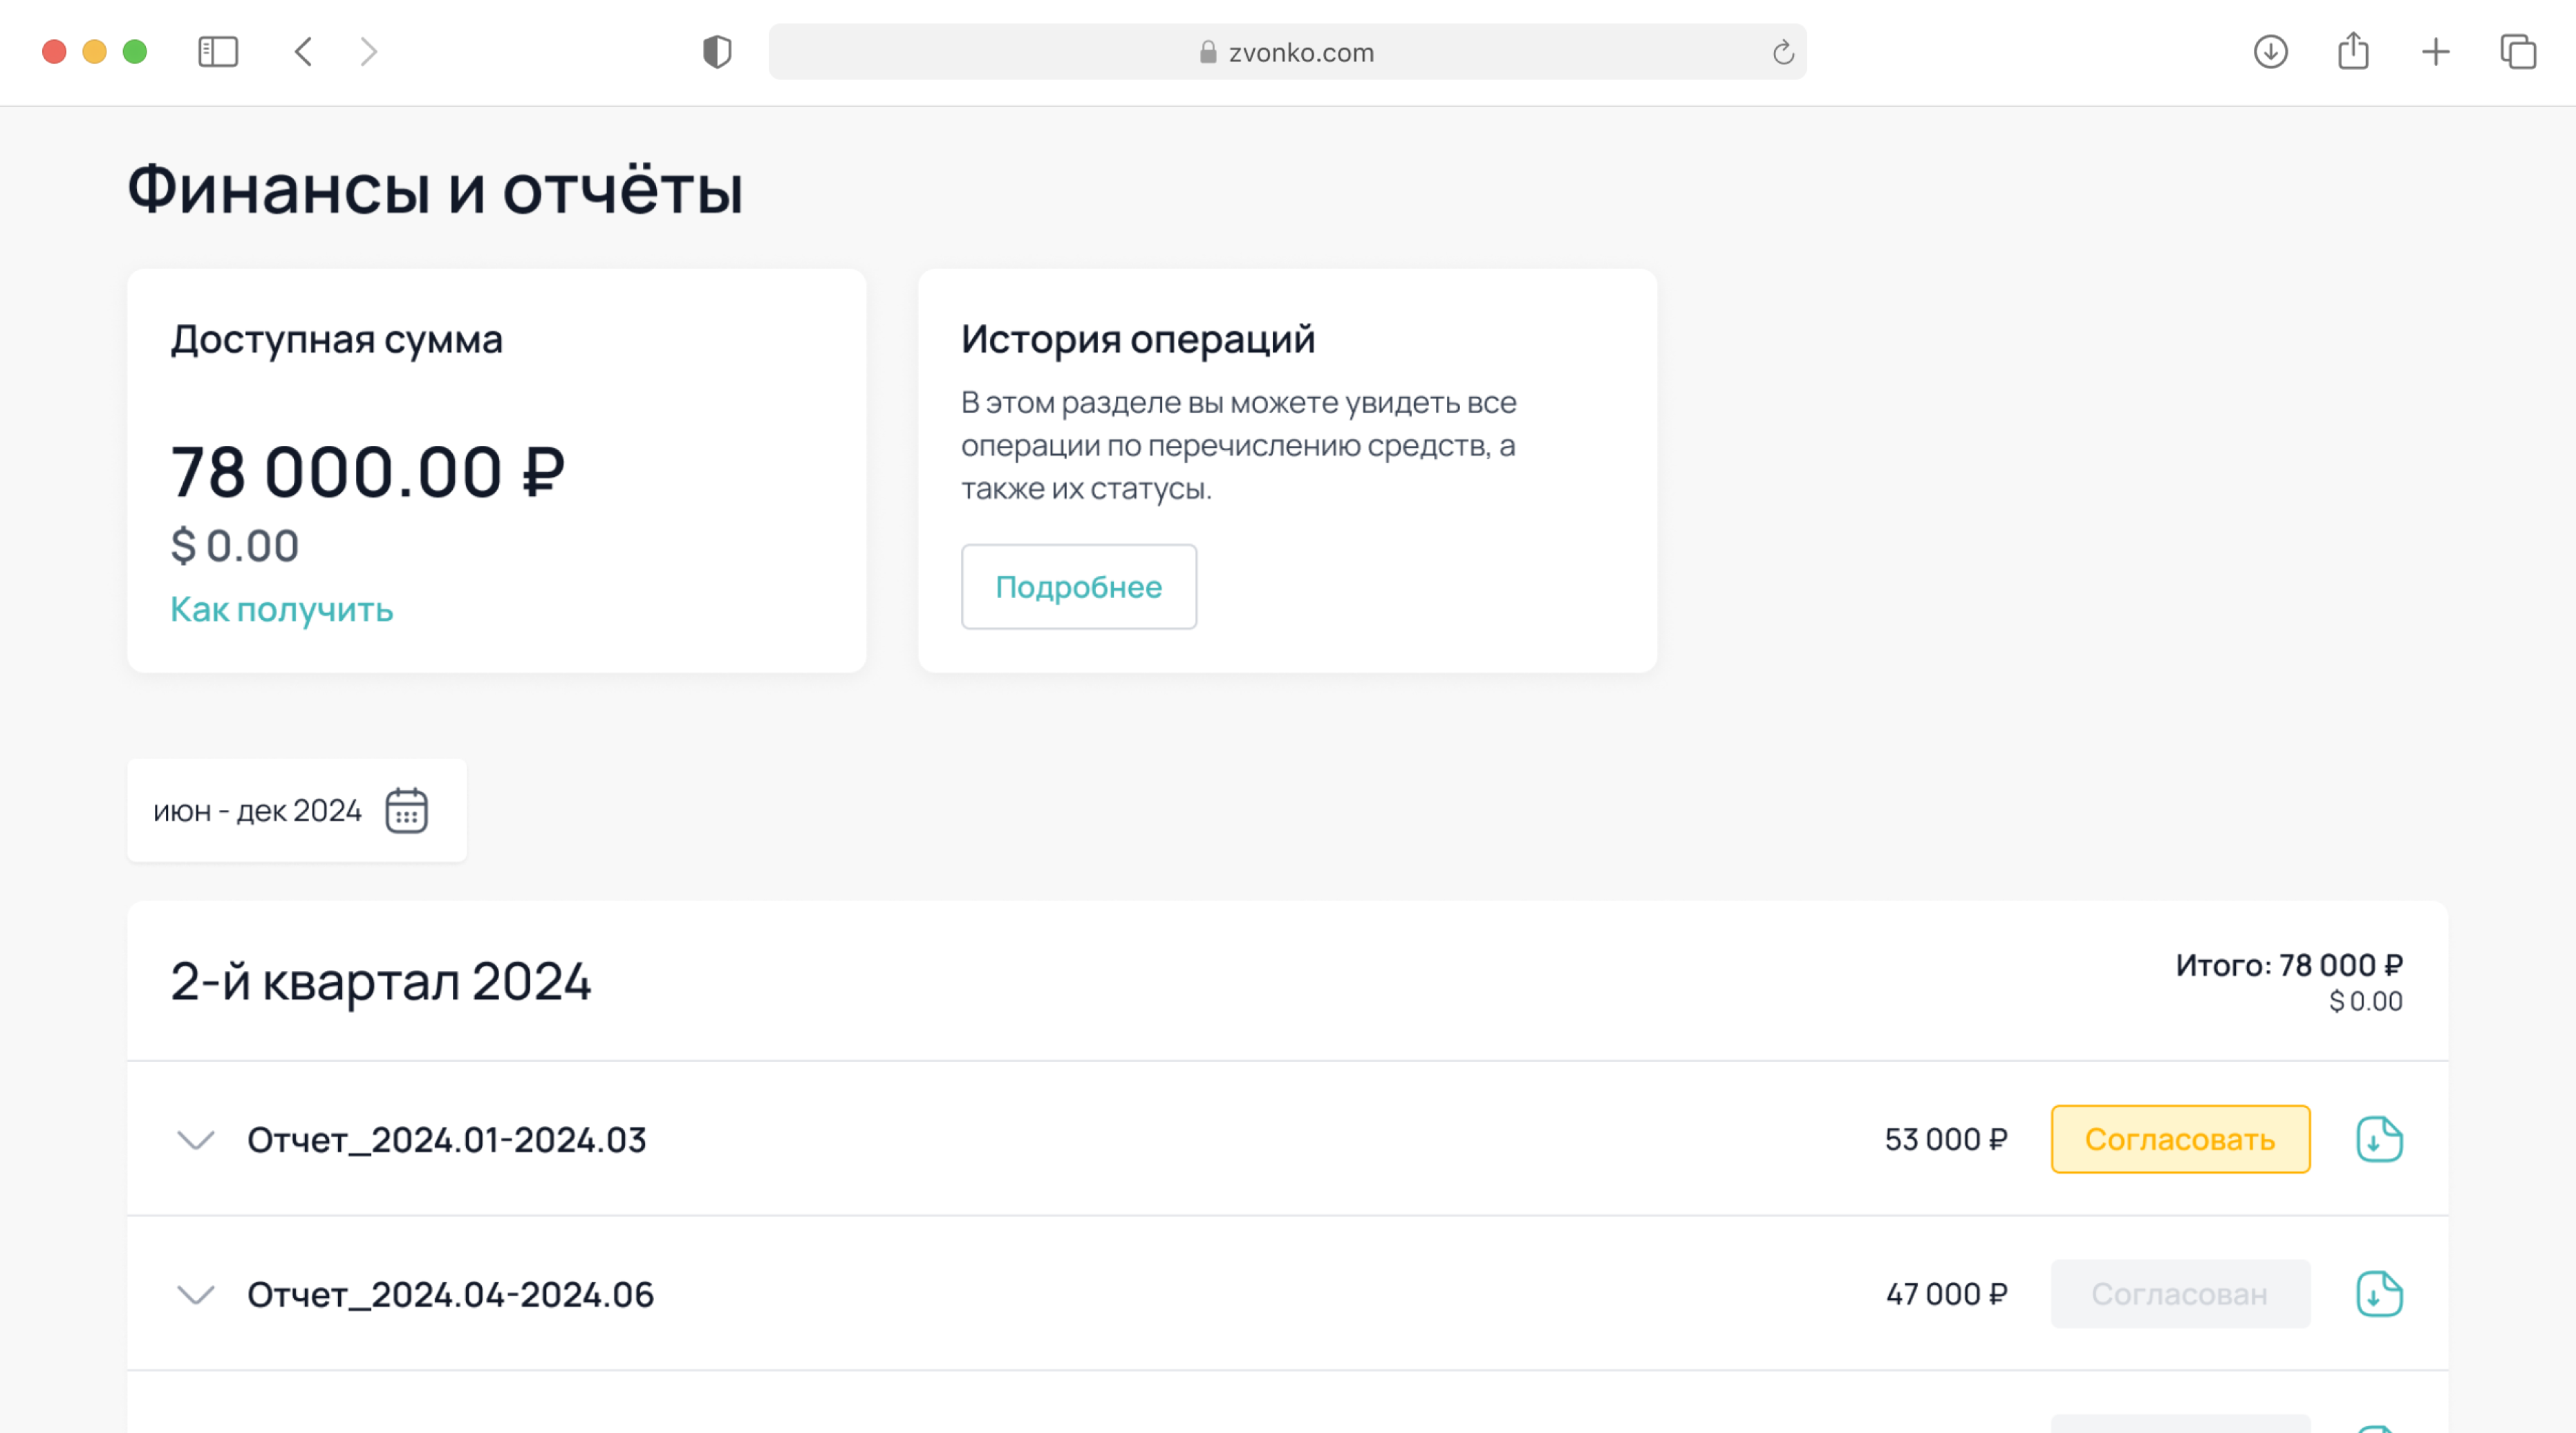Open the privacy shield report icon
Viewport: 2576px width, 1433px height.
[x=717, y=52]
